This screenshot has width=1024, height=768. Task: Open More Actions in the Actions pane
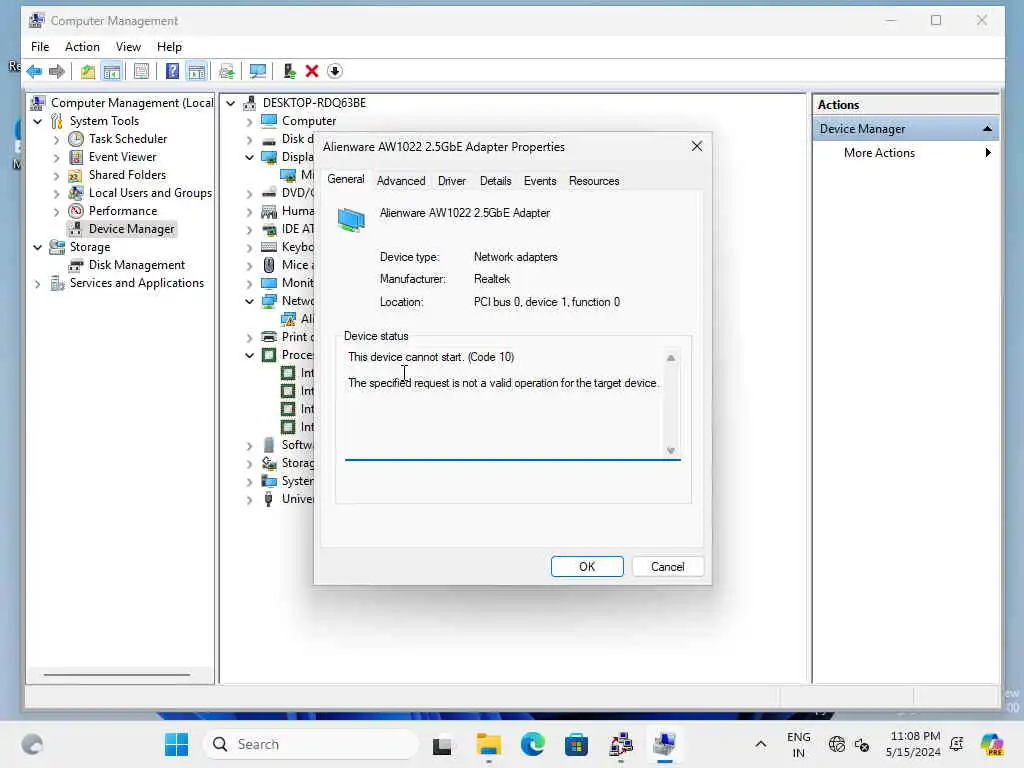tap(879, 153)
